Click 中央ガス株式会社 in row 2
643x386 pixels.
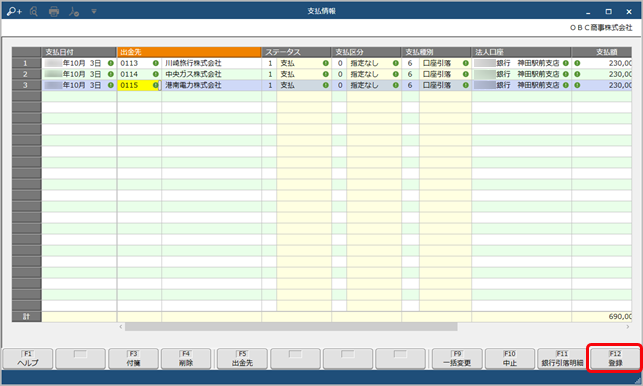tap(193, 74)
